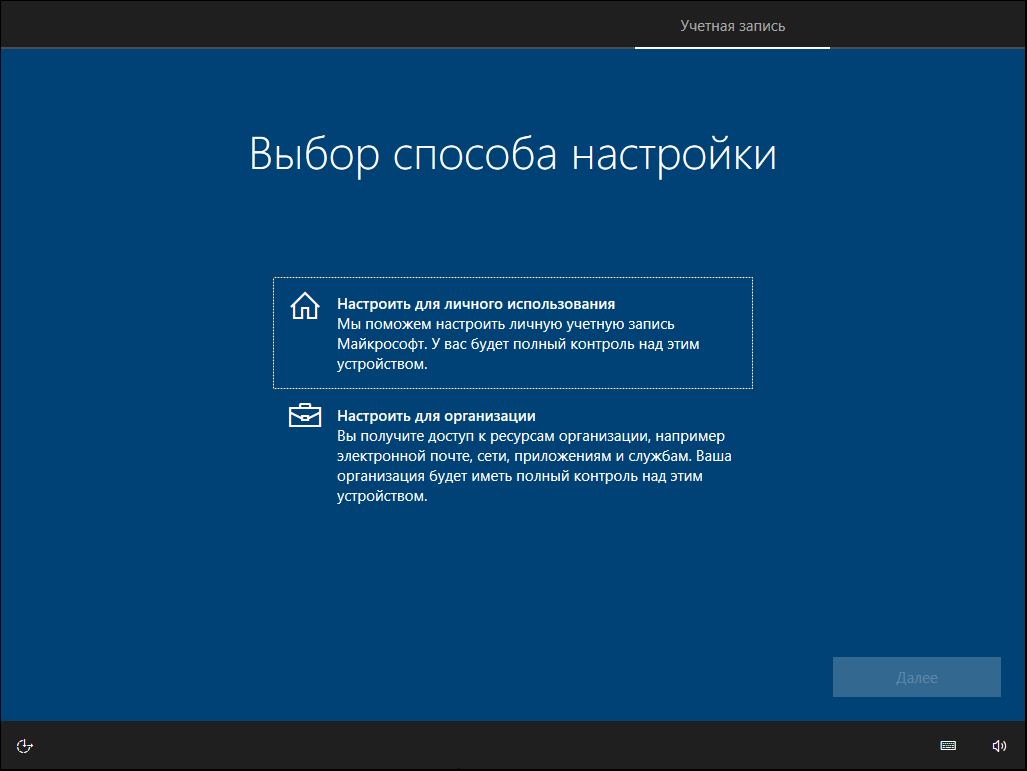The image size is (1027, 771).
Task: Click 'полный контроль над этим' in personal option
Action: pyautogui.click(x=606, y=344)
